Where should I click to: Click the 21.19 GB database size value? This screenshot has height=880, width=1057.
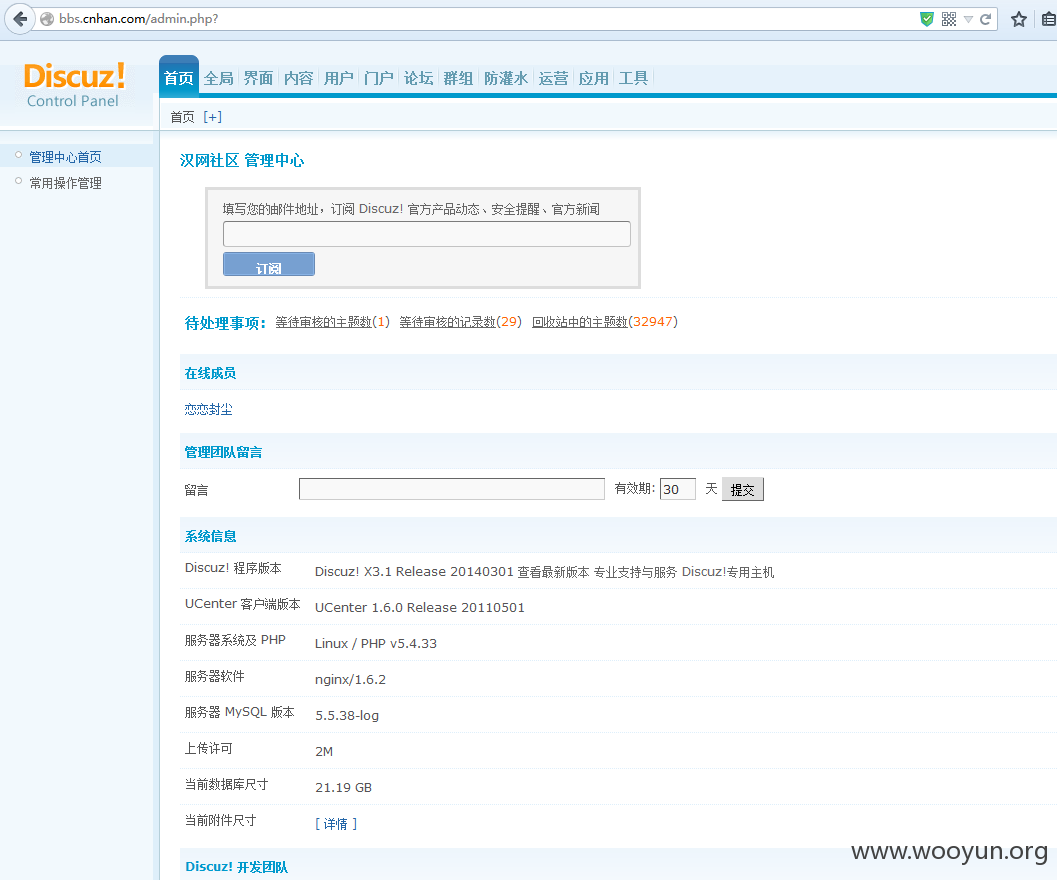(343, 788)
